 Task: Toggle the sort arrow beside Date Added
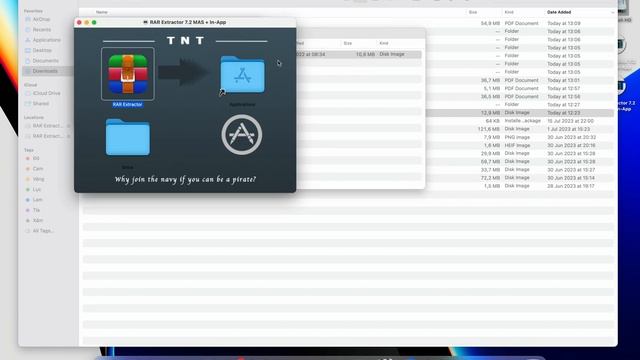[612, 13]
